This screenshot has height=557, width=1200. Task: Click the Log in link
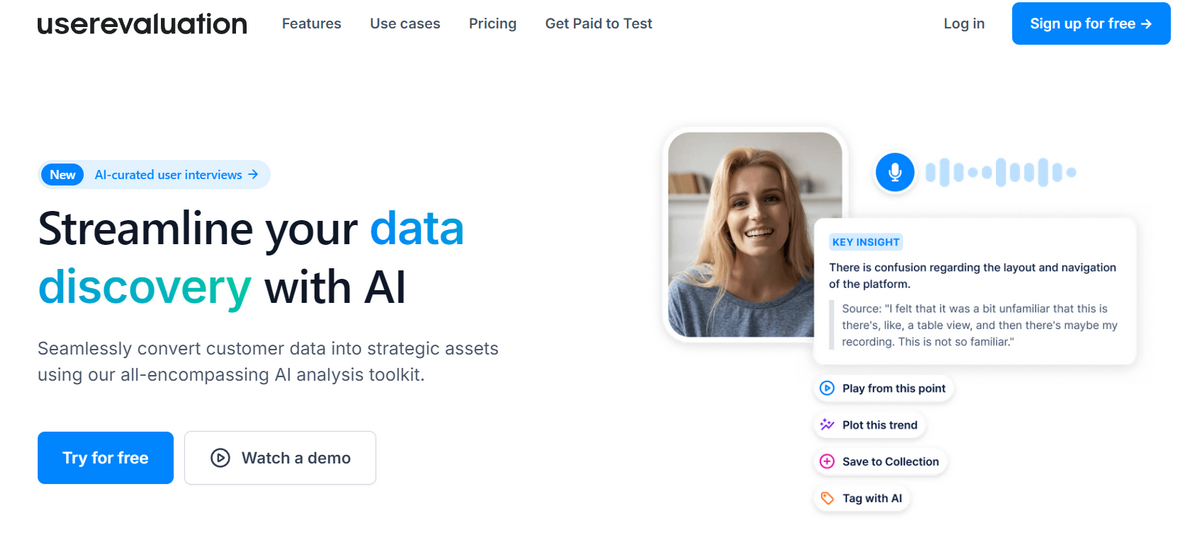[x=964, y=24]
